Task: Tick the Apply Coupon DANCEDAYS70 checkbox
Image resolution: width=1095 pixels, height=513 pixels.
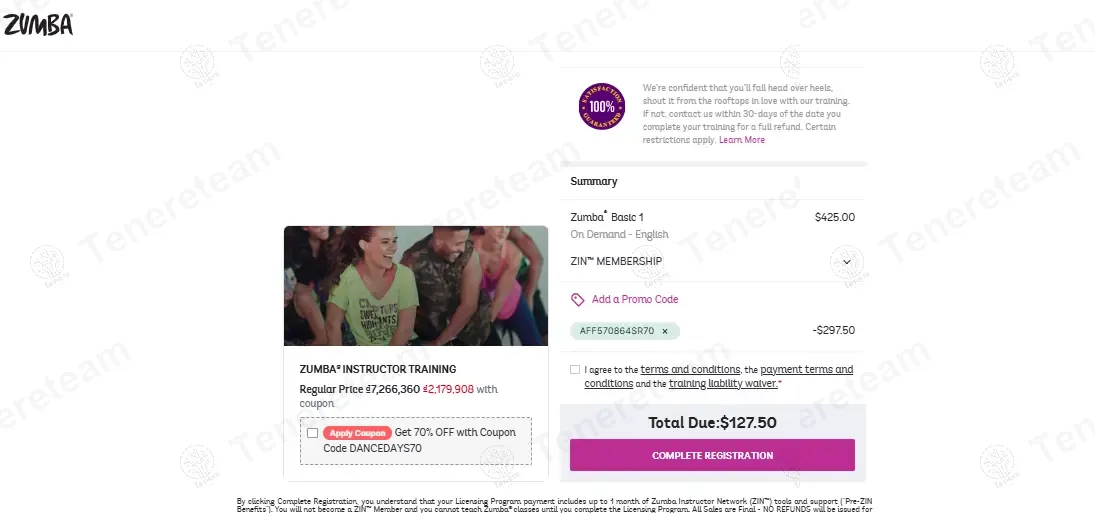Action: [312, 433]
